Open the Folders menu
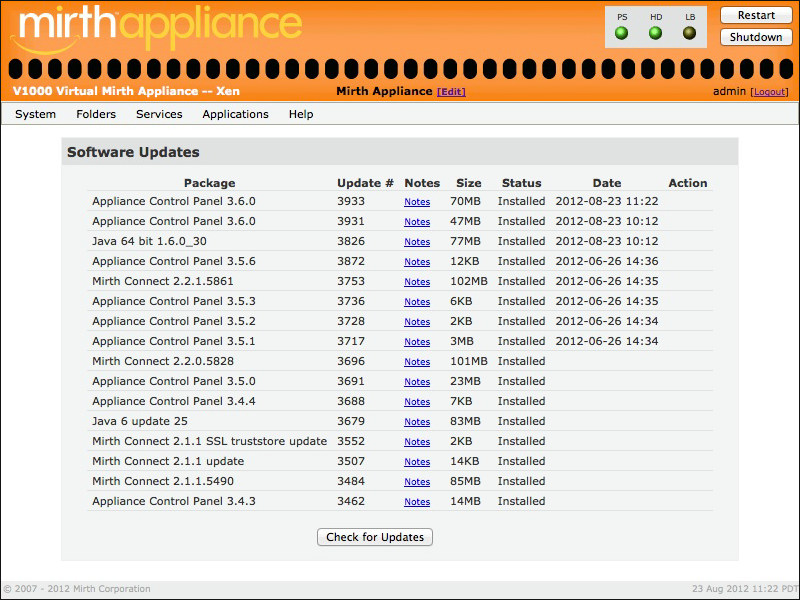This screenshot has height=600, width=800. [x=96, y=114]
